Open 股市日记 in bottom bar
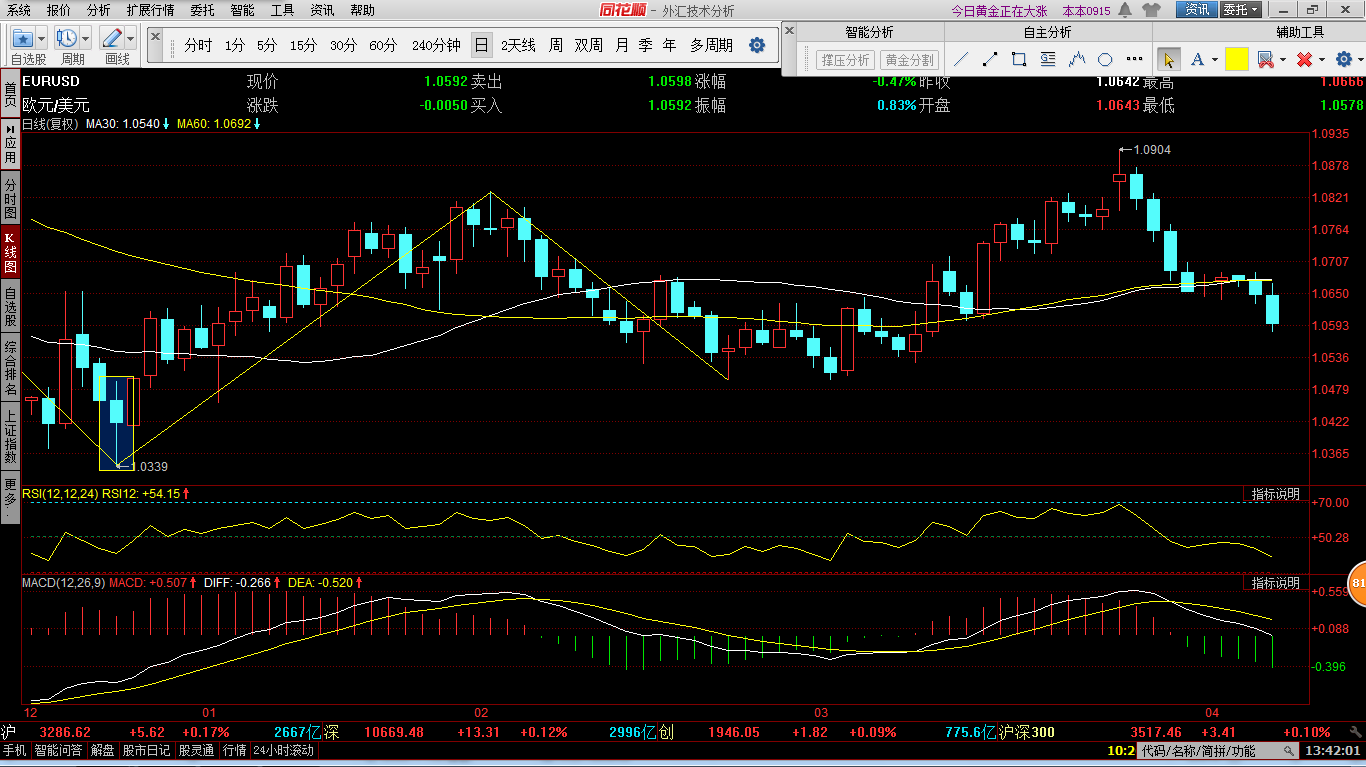The width and height of the screenshot is (1366, 767). [147, 750]
